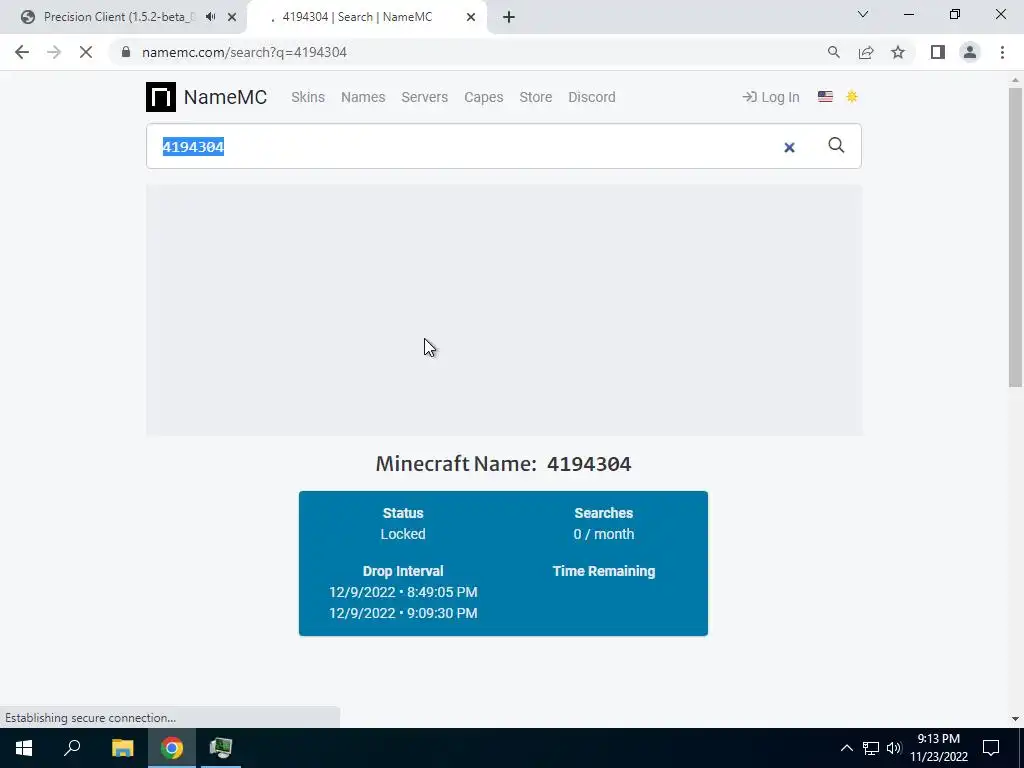Click the padlock site info icon
This screenshot has height=768, width=1024.
(x=125, y=52)
